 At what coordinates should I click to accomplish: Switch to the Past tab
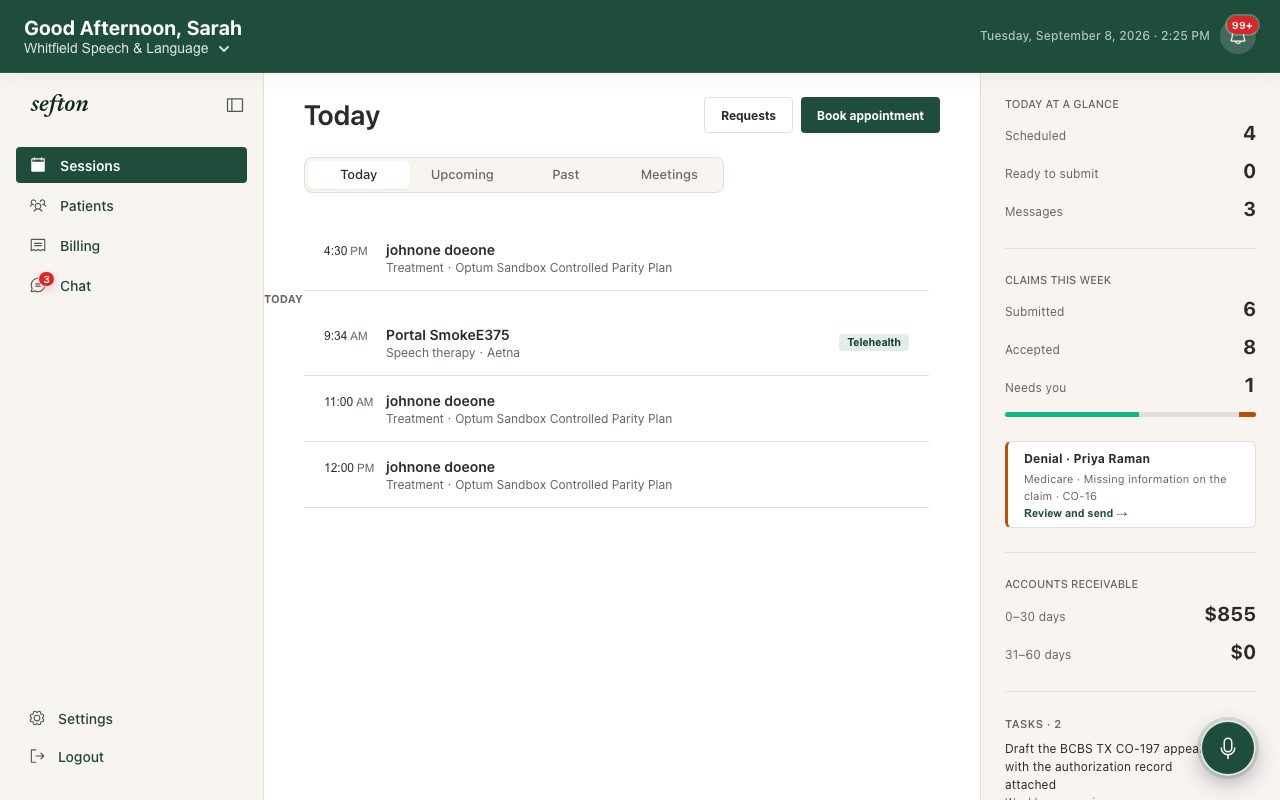(x=565, y=174)
